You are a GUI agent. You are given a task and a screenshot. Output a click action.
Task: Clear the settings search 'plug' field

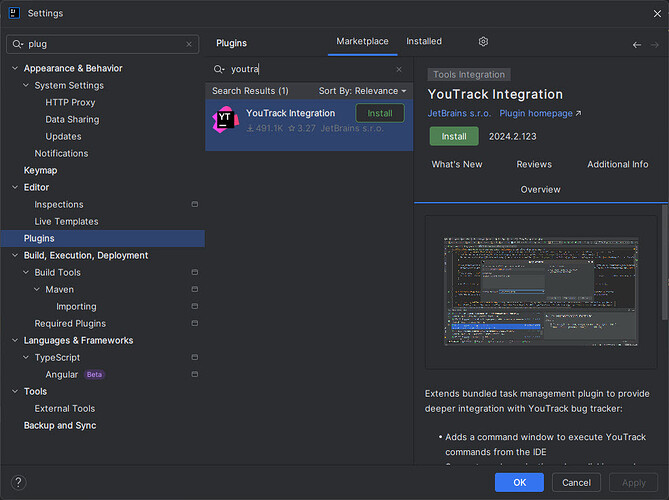(189, 44)
